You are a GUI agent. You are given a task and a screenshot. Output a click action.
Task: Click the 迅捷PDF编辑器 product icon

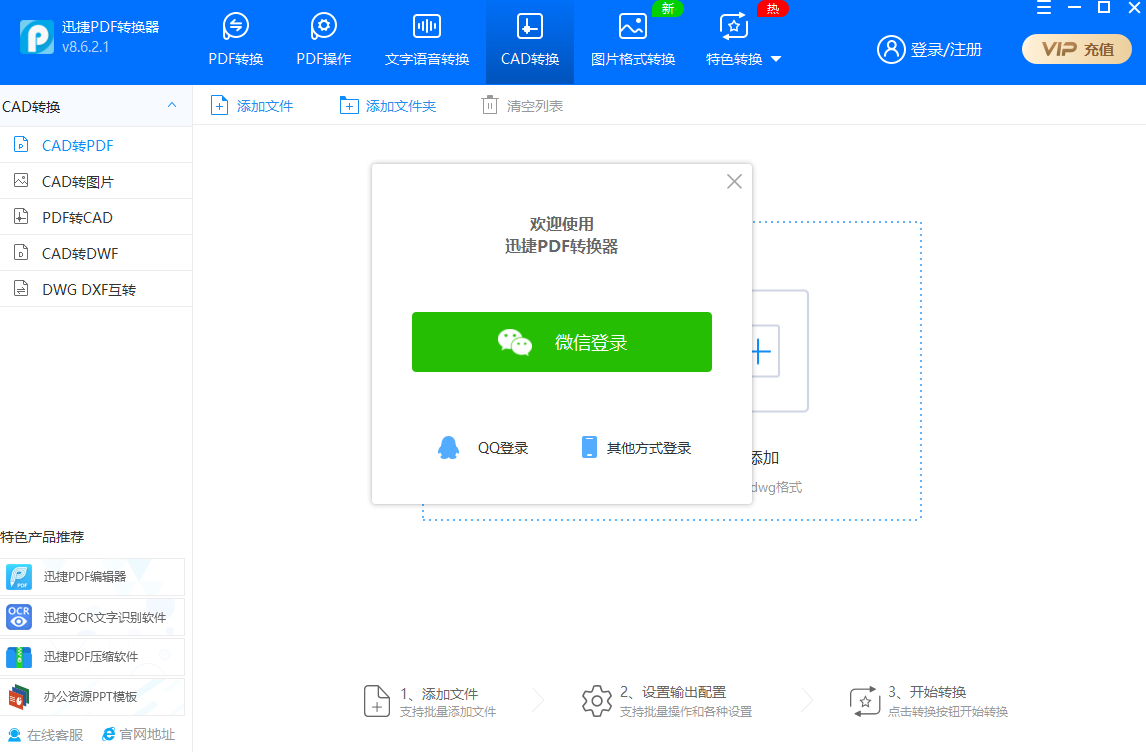point(19,577)
